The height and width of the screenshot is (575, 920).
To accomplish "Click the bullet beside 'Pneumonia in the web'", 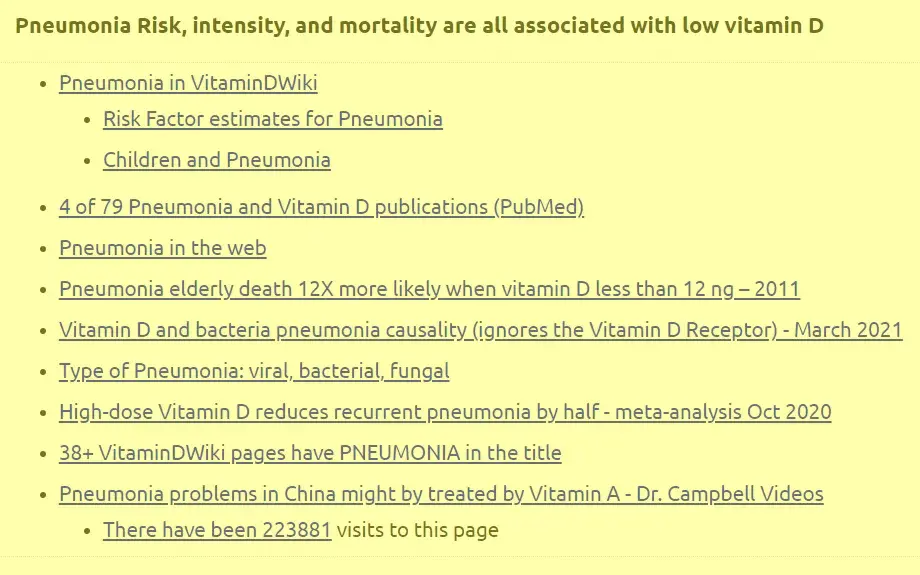I will click(43, 249).
